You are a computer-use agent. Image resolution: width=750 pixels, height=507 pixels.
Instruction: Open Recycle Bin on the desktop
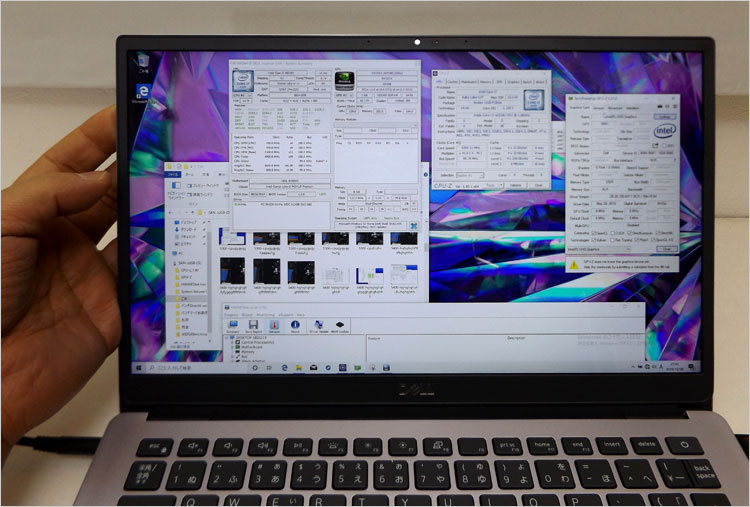tap(143, 63)
